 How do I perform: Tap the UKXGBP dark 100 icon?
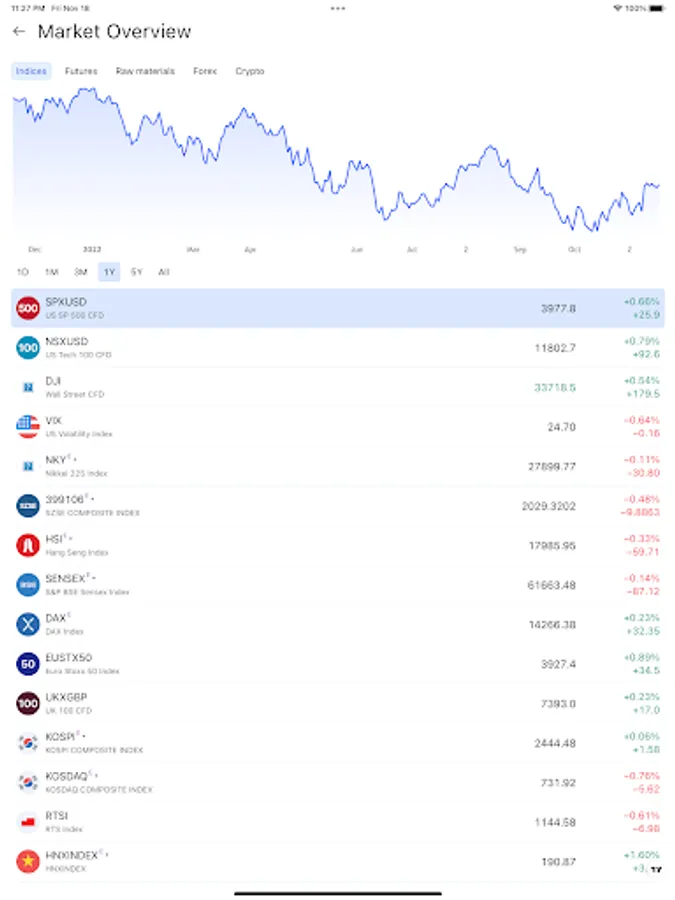[x=28, y=703]
